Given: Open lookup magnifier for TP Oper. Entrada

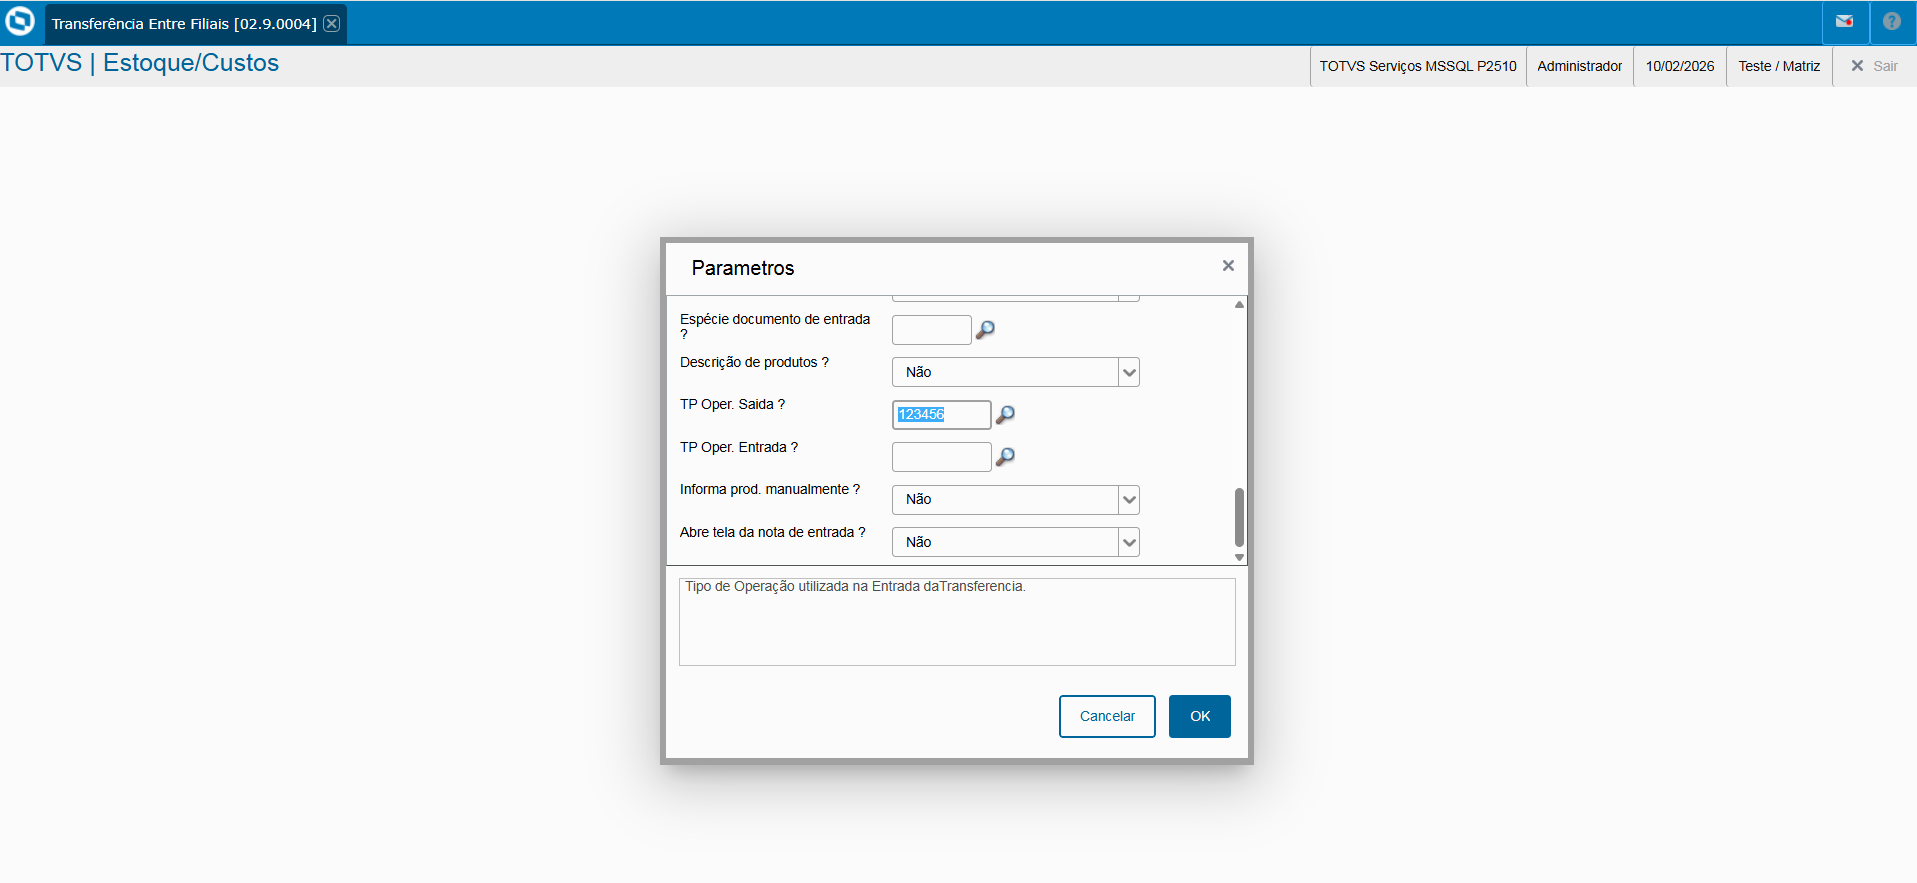Looking at the screenshot, I should pyautogui.click(x=1005, y=457).
